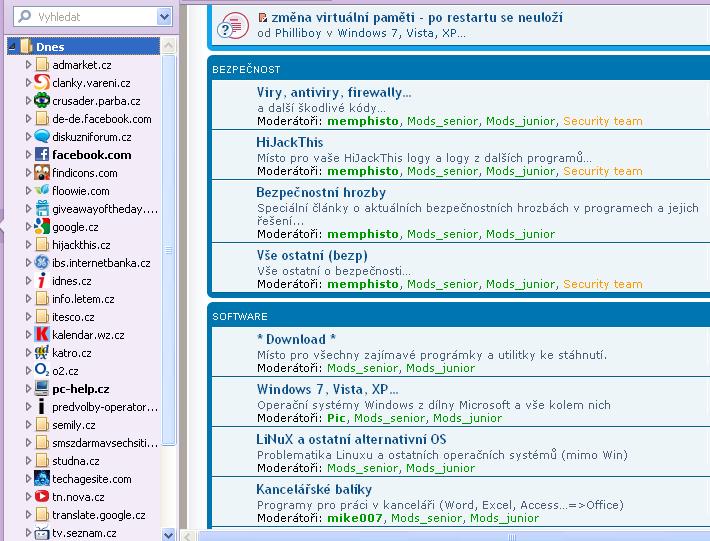Open LiNuX a ostatní alternativní OS forum
The width and height of the screenshot is (710, 541).
tap(351, 439)
